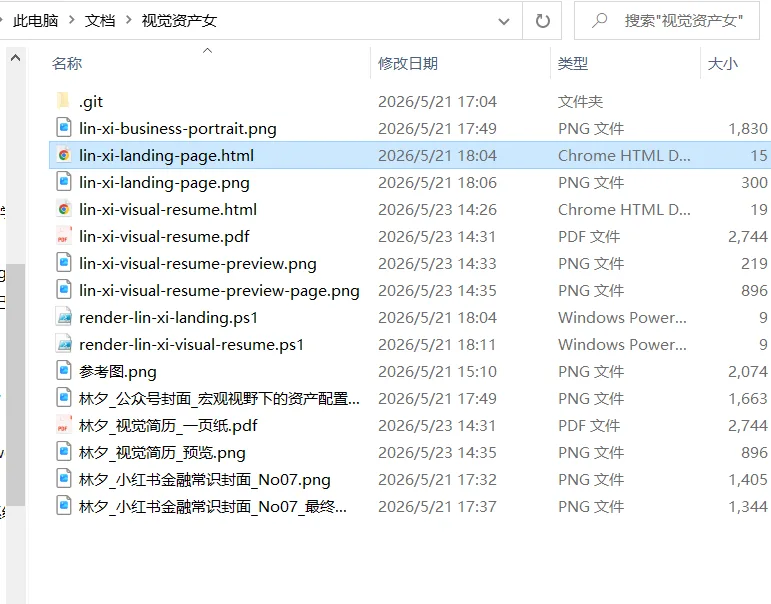The width and height of the screenshot is (771, 604).
Task: Select the file name lin-xi-landing-page.html
Action: (x=166, y=155)
